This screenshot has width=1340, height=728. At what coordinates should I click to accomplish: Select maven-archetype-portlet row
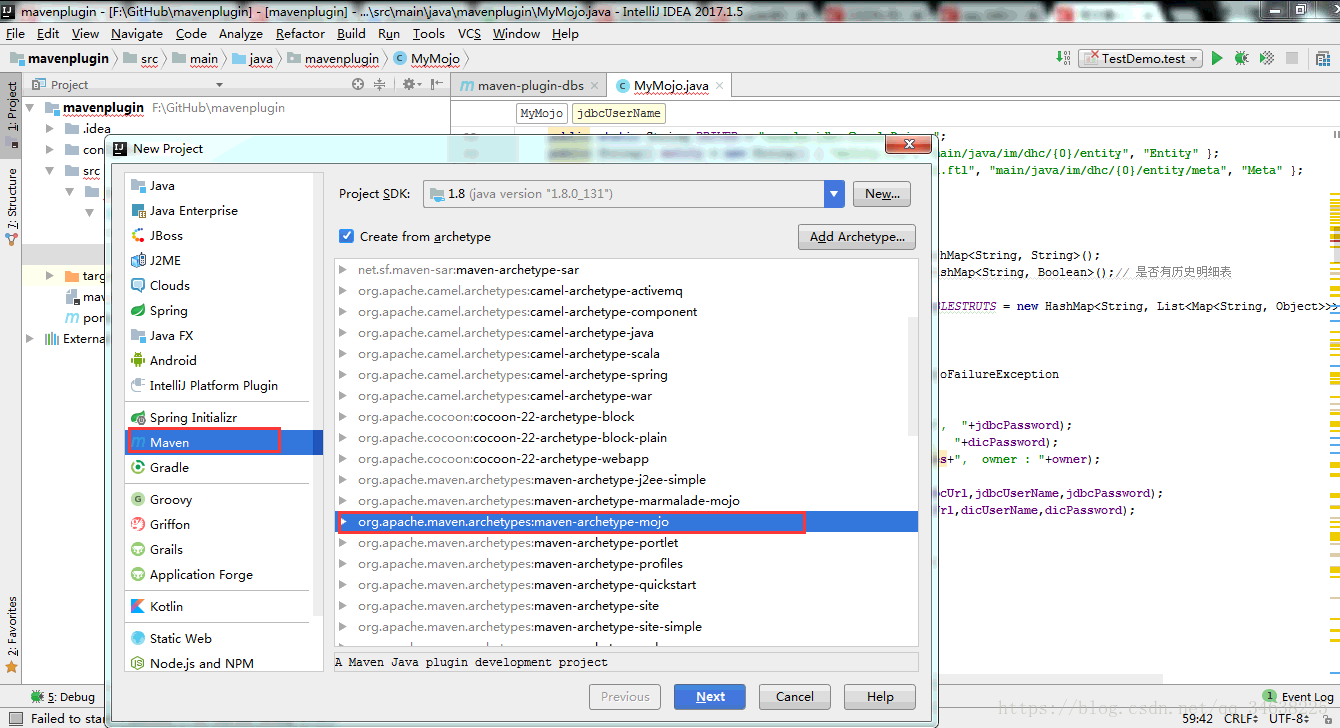(626, 543)
